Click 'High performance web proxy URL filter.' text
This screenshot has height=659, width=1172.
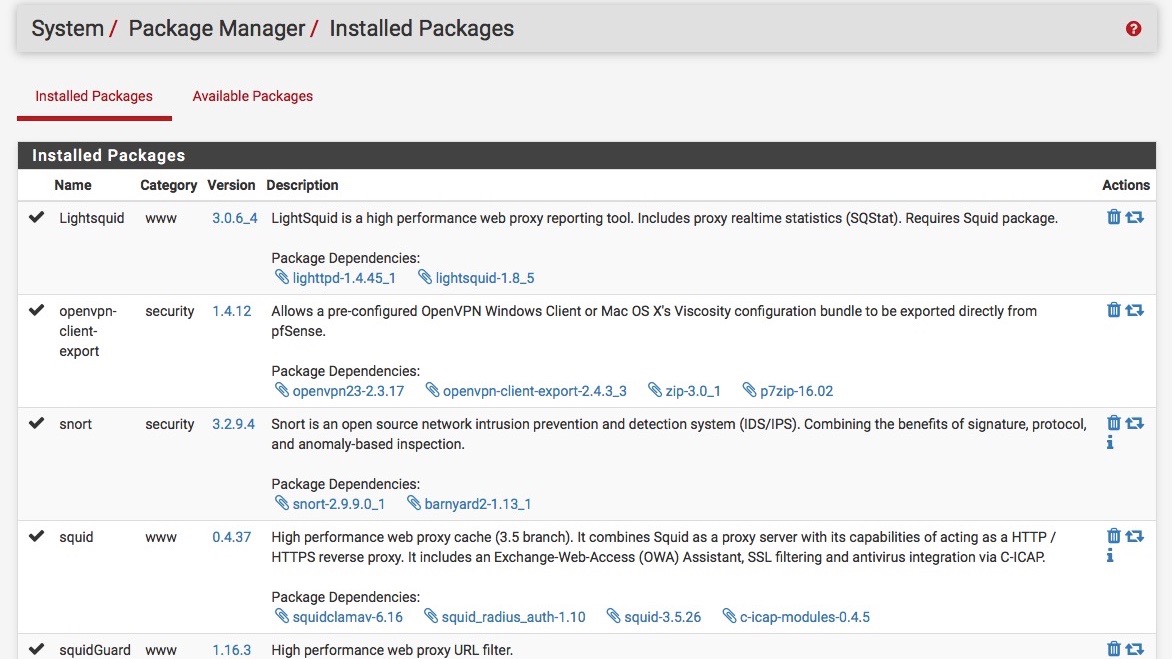392,650
